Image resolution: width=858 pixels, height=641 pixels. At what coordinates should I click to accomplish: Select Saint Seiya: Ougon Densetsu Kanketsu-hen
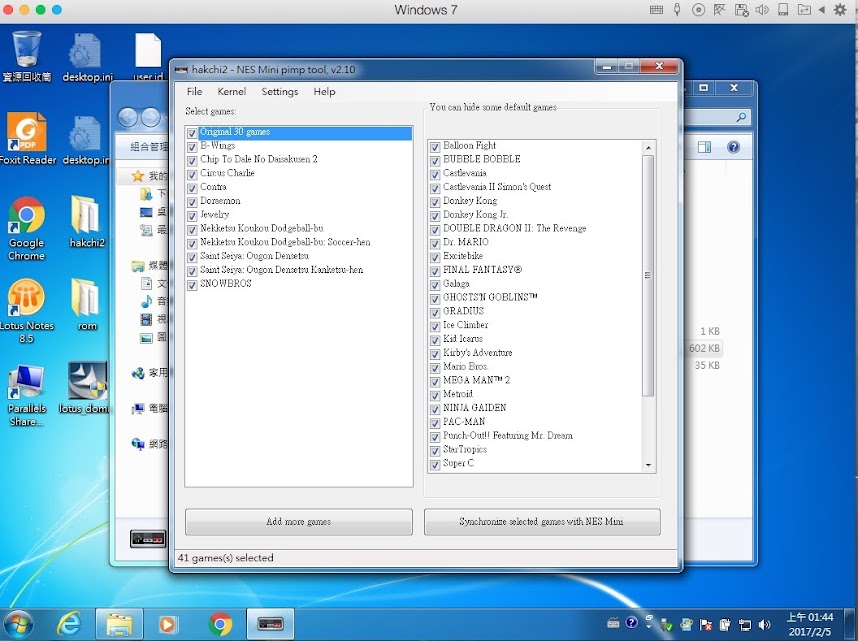(x=281, y=270)
